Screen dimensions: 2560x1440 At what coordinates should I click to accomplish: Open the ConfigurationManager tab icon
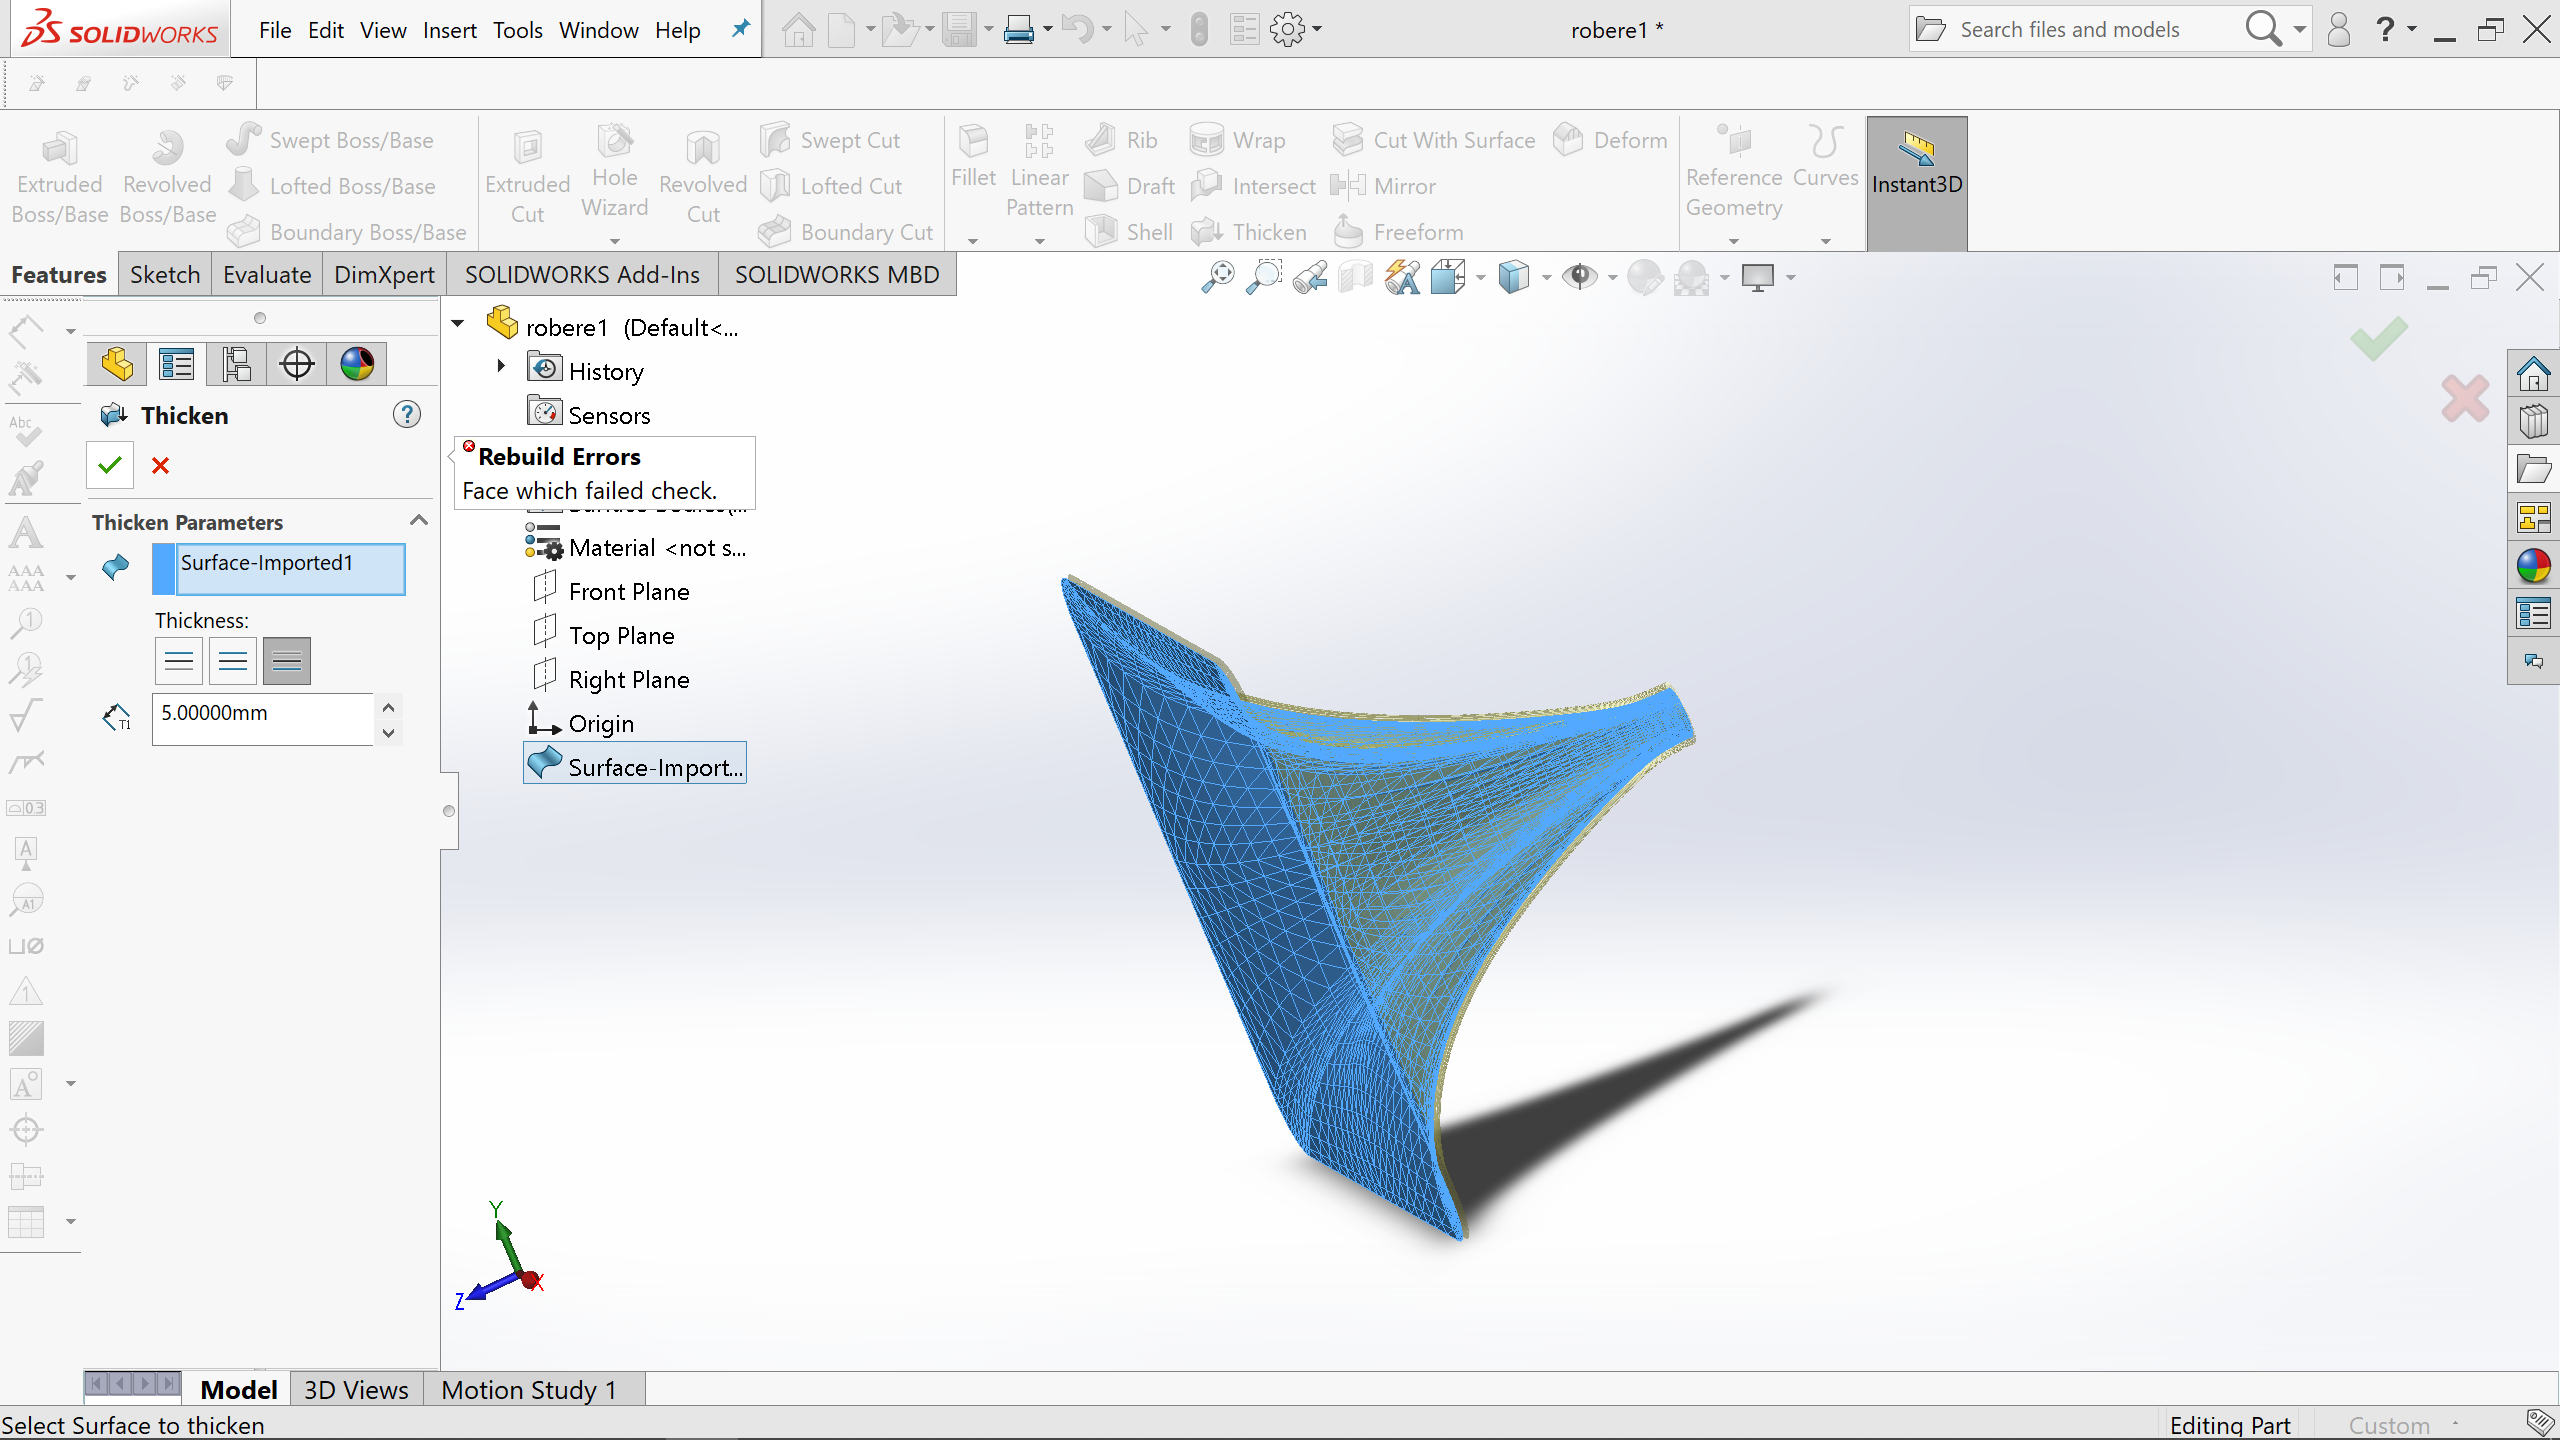tap(237, 364)
